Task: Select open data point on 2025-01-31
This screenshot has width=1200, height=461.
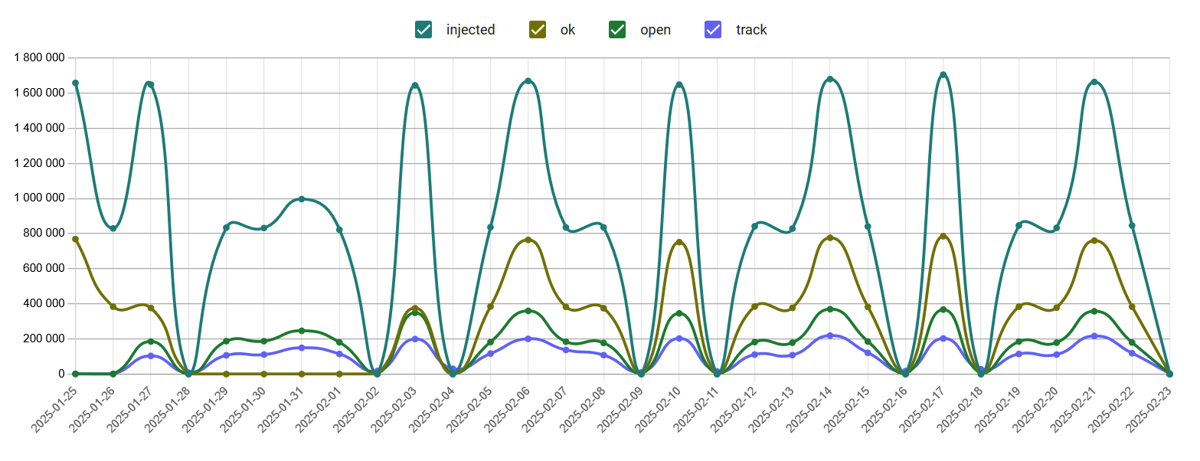Action: tap(302, 330)
